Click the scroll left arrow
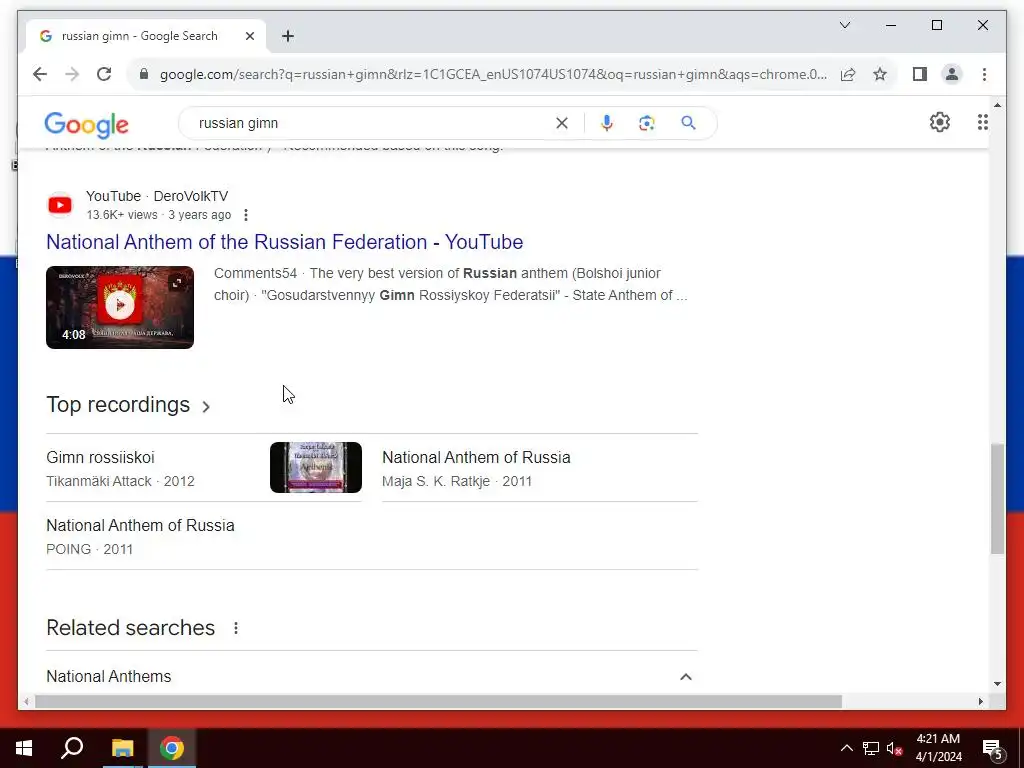This screenshot has width=1024, height=768. coord(26,701)
